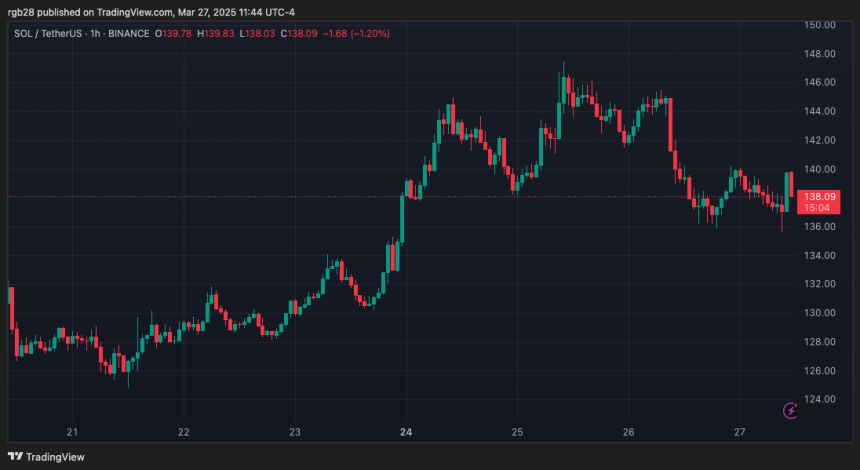Click the SOL / TetherUS symbol title
The width and height of the screenshot is (860, 470).
coord(48,33)
